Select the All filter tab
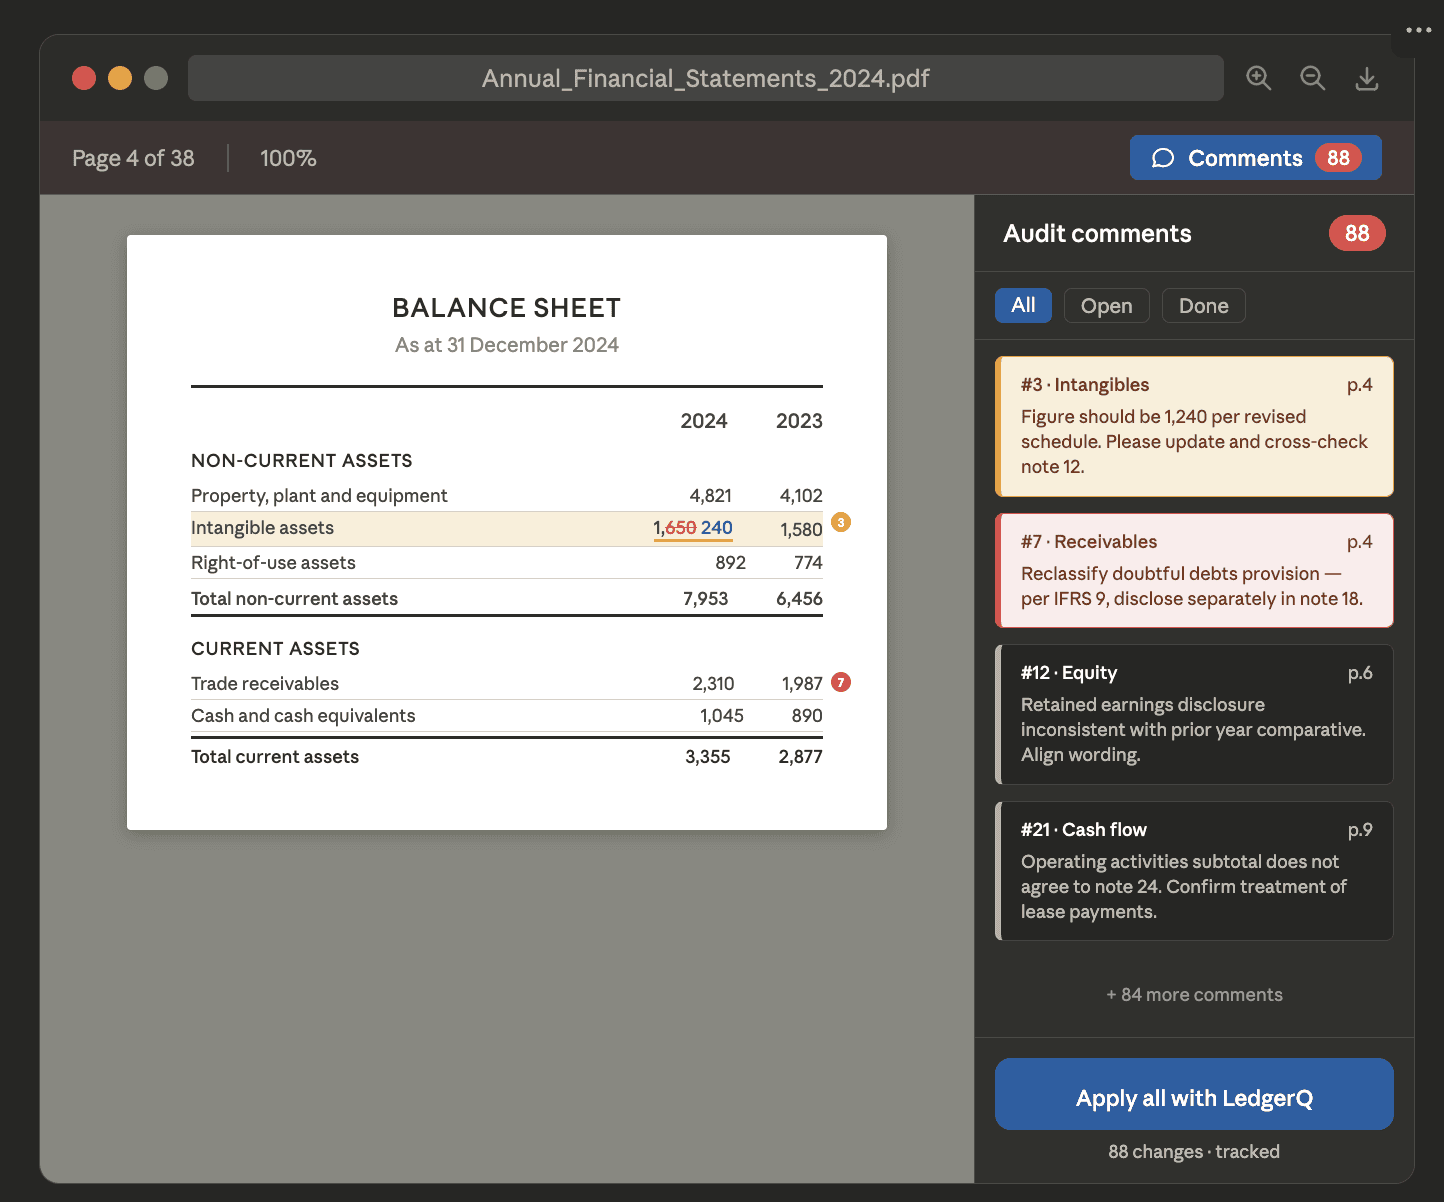 (1023, 305)
